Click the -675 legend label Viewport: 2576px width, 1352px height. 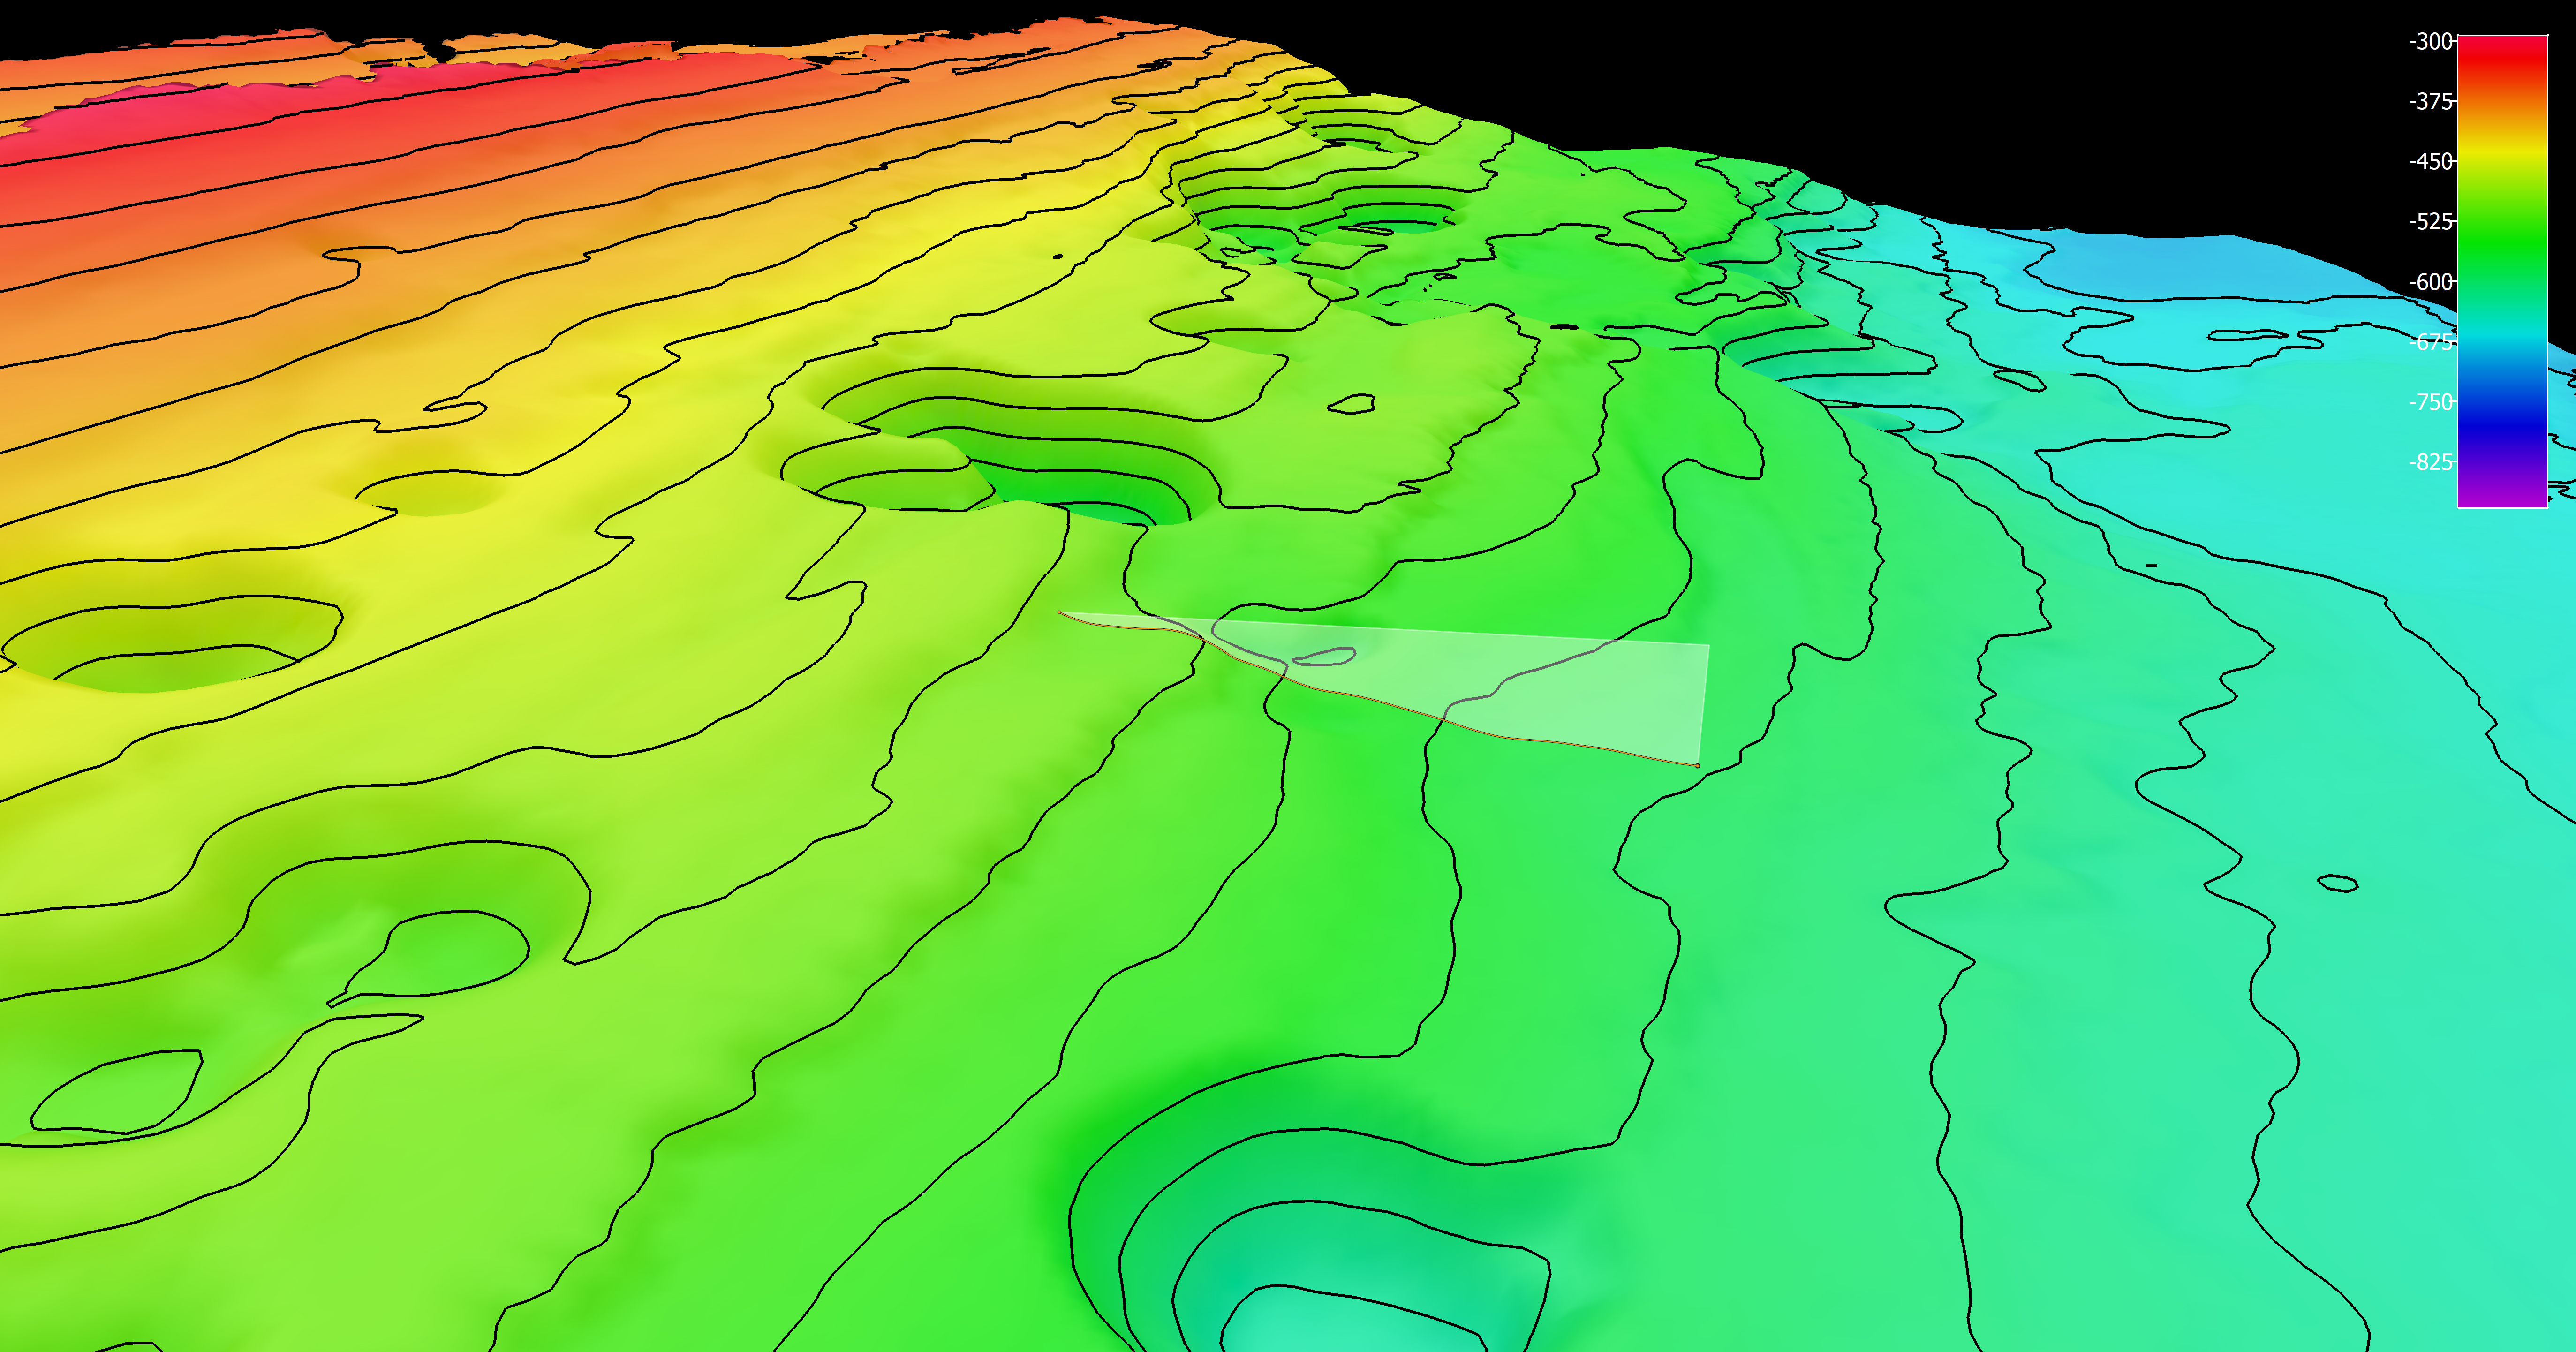click(x=2431, y=342)
